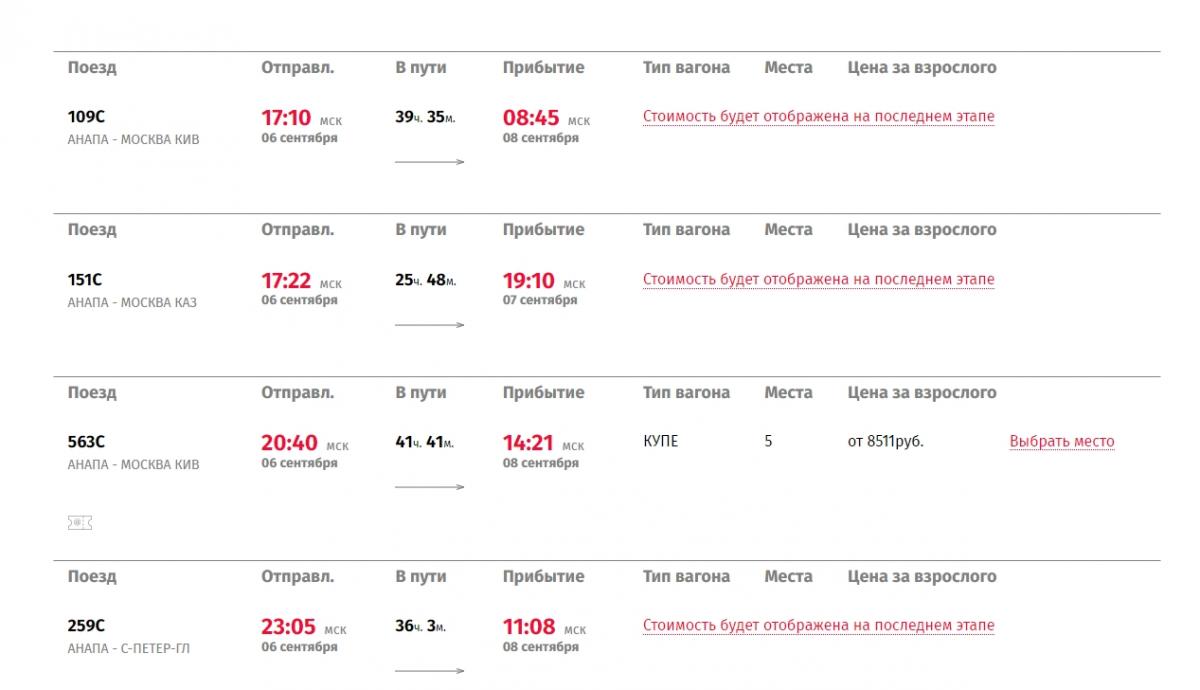The height and width of the screenshot is (690, 1200).
Task: Click the ticket icon under train 563С
Action: (x=80, y=523)
